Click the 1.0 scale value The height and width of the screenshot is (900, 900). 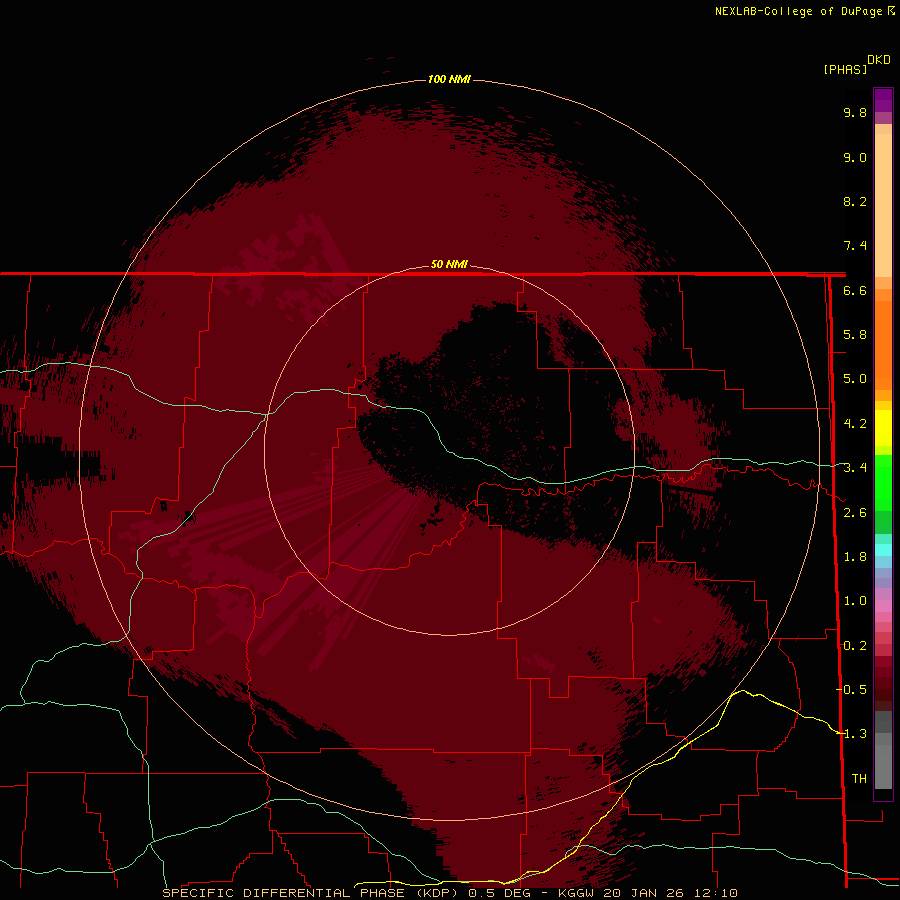pos(855,601)
